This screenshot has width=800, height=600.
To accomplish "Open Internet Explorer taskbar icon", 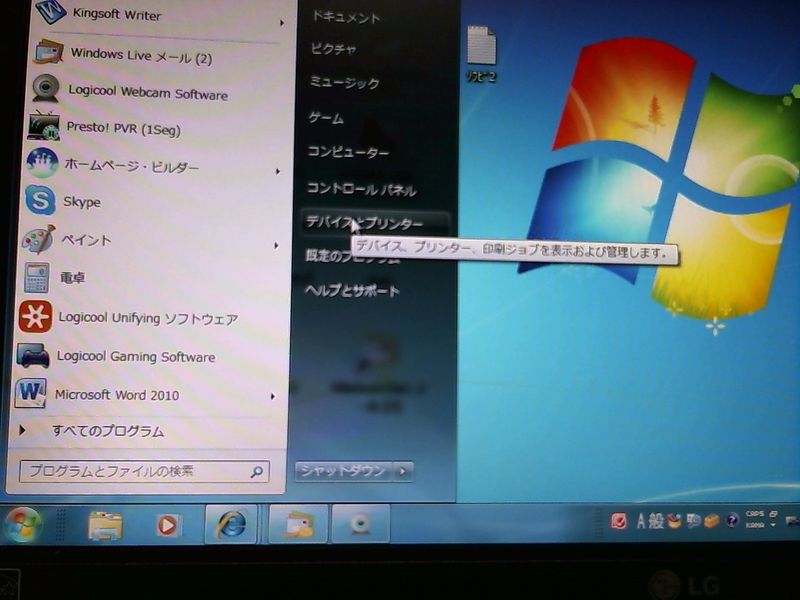I will point(231,524).
